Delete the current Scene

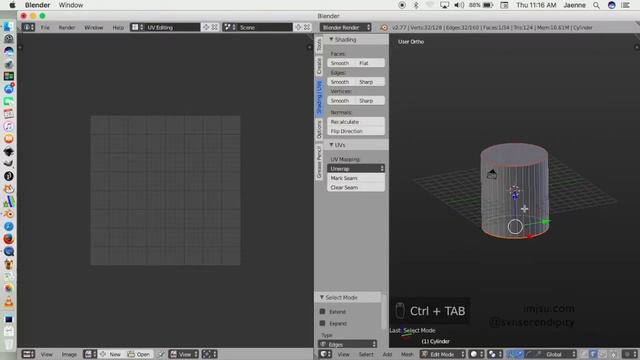pos(307,27)
